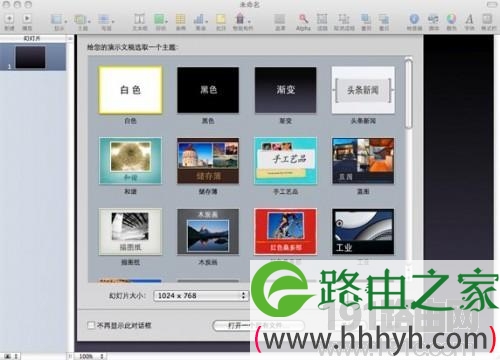Click the New slide plus icon
Image resolution: width=500 pixels, height=360 pixels.
pyautogui.click(x=9, y=19)
